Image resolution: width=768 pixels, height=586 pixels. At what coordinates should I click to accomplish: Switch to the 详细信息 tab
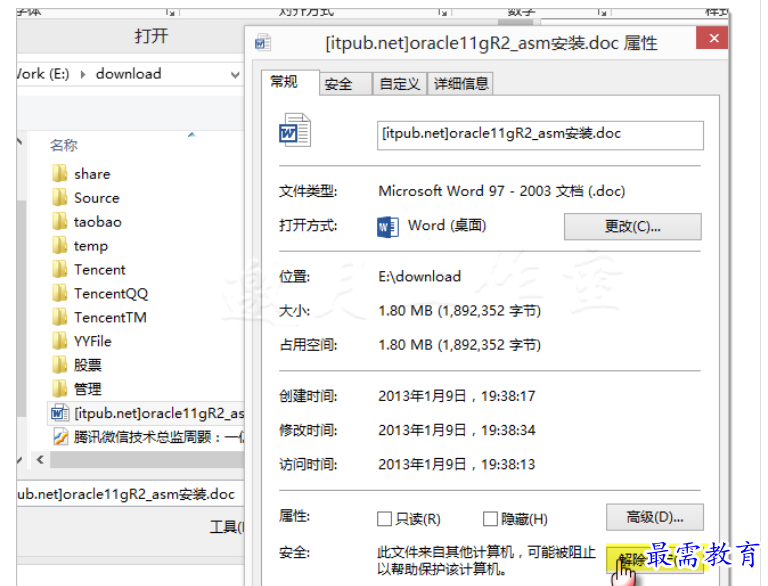coord(460,84)
